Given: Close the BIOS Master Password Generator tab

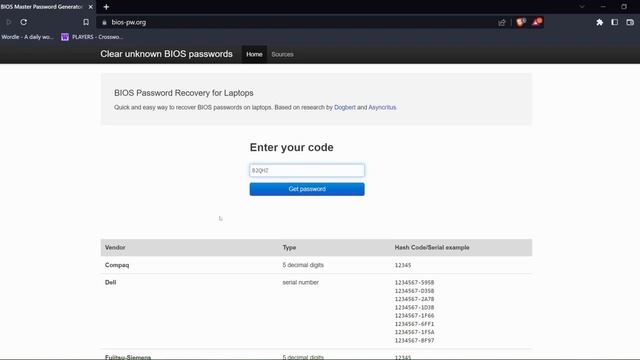Looking at the screenshot, I should coord(91,7).
